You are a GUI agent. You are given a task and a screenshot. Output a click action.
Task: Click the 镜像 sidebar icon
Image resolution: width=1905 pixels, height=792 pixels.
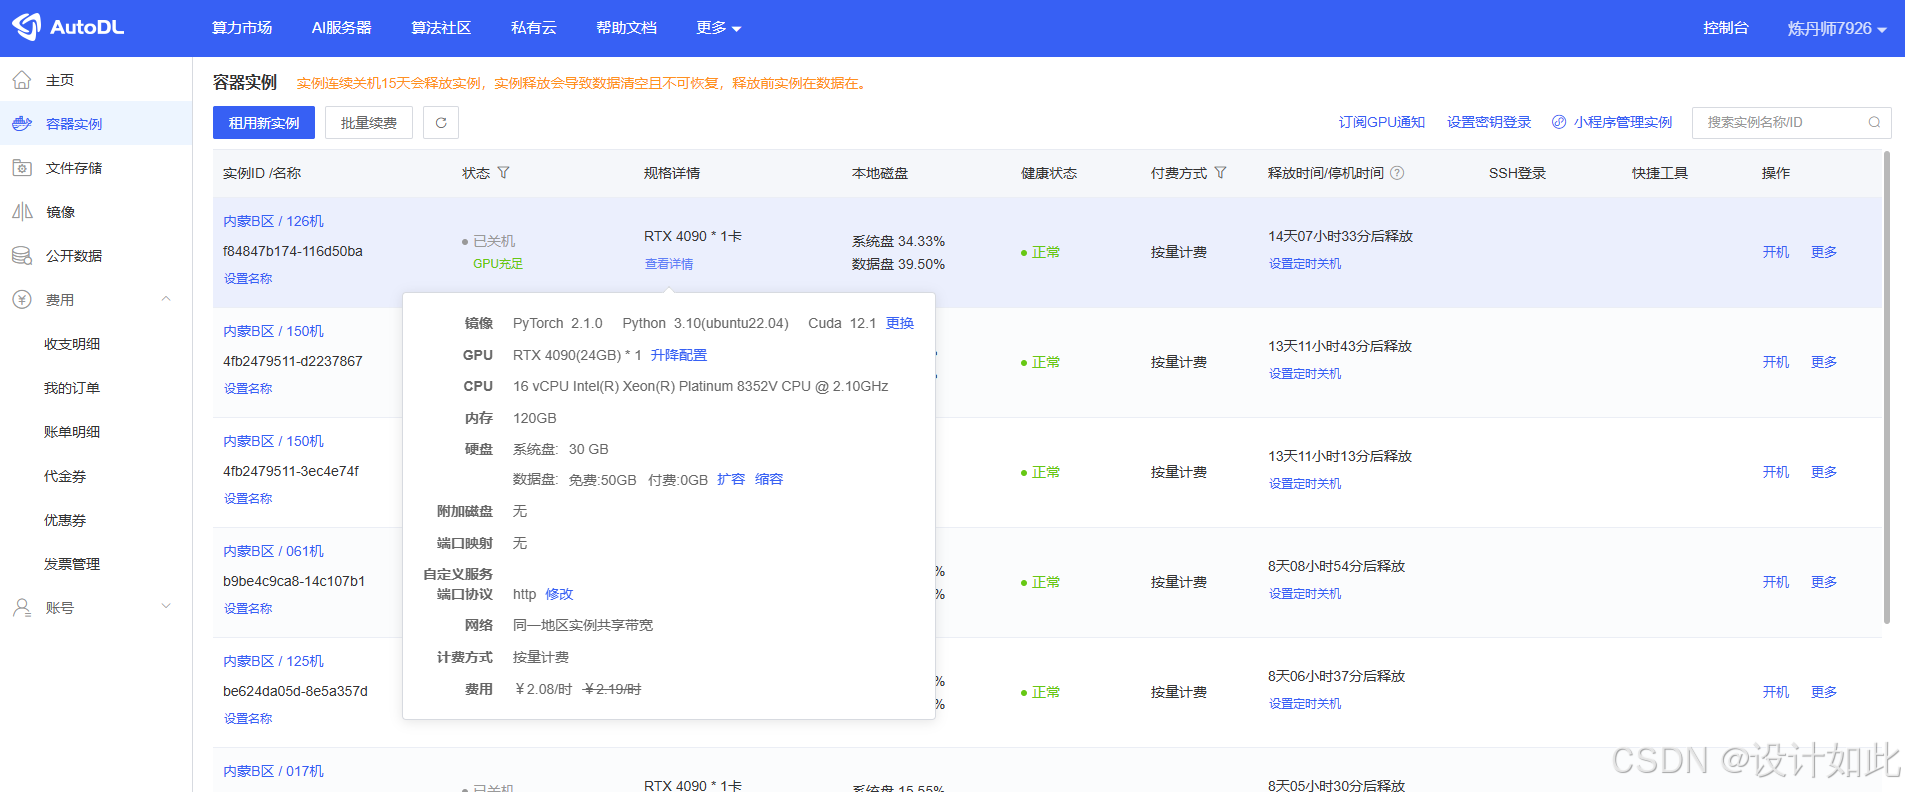(x=22, y=212)
